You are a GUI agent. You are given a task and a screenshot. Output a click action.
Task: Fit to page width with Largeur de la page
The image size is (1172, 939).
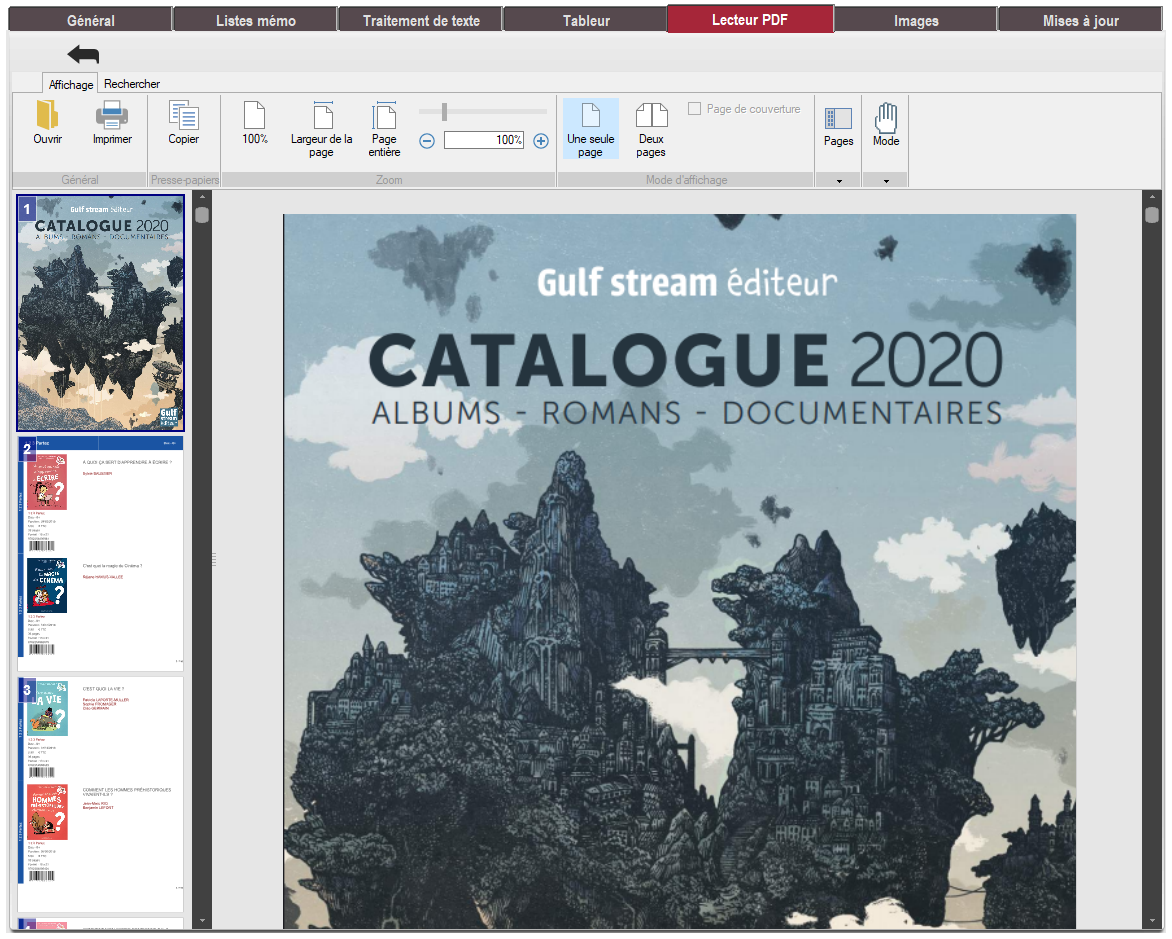coord(323,116)
